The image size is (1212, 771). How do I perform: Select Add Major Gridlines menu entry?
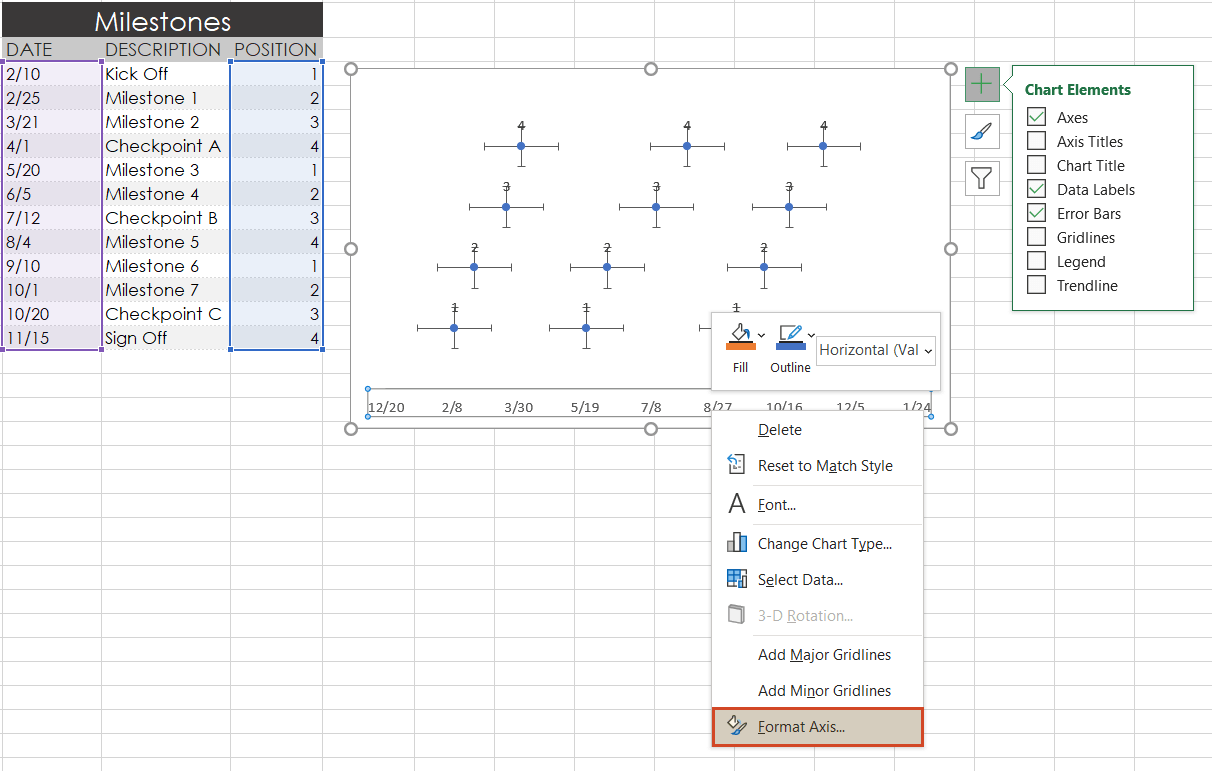[x=824, y=654]
